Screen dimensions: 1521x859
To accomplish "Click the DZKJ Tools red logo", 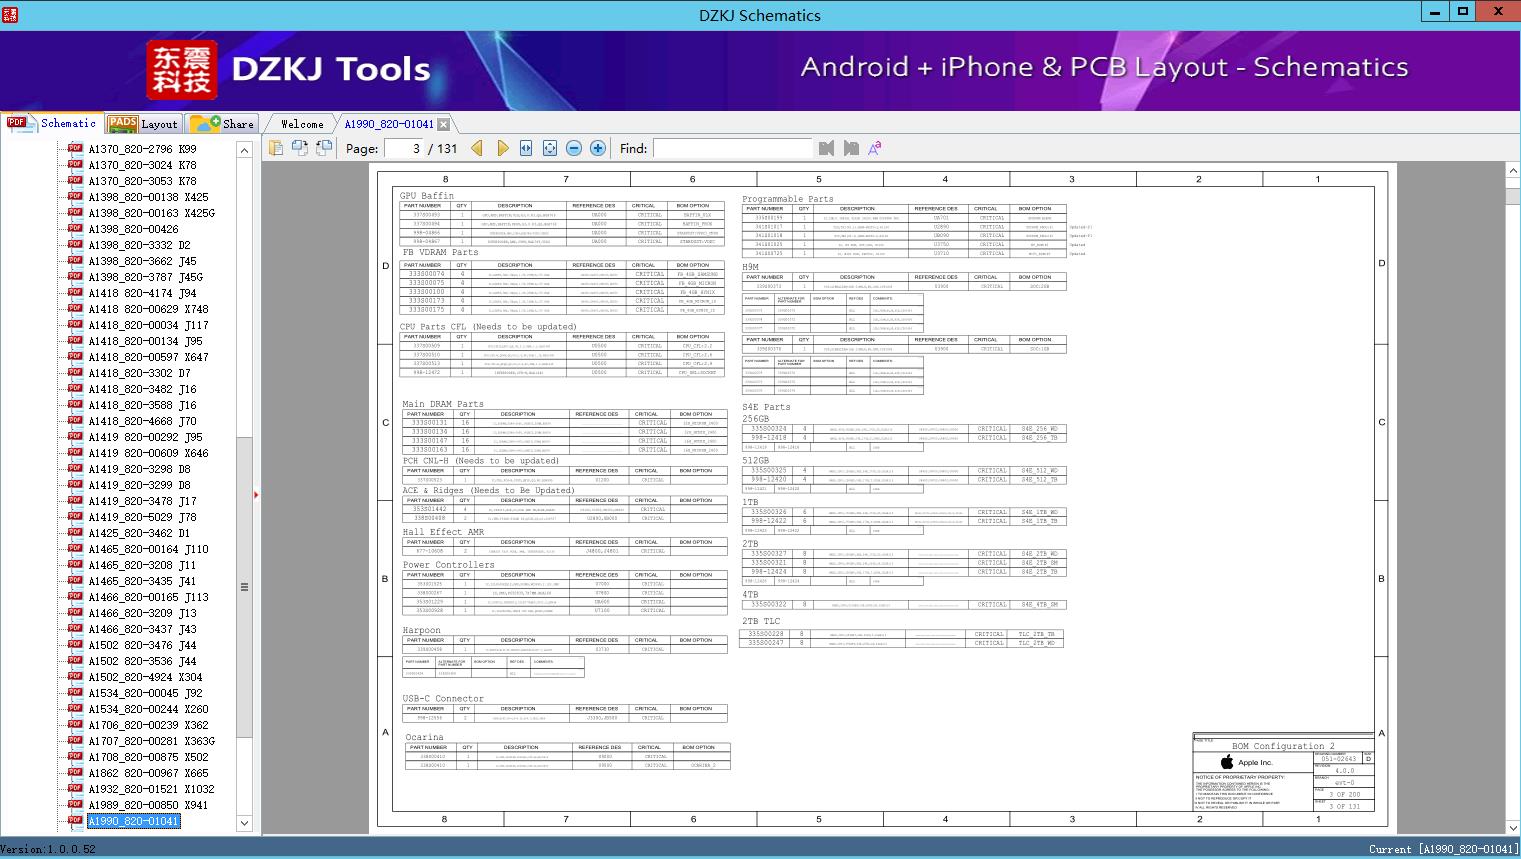I will (182, 70).
